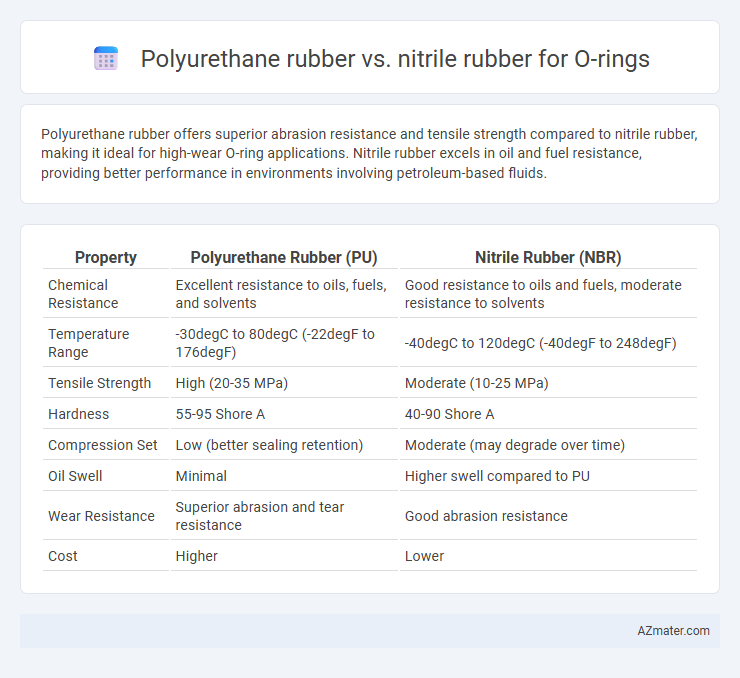Click the AZmater.com footer link

(673, 631)
